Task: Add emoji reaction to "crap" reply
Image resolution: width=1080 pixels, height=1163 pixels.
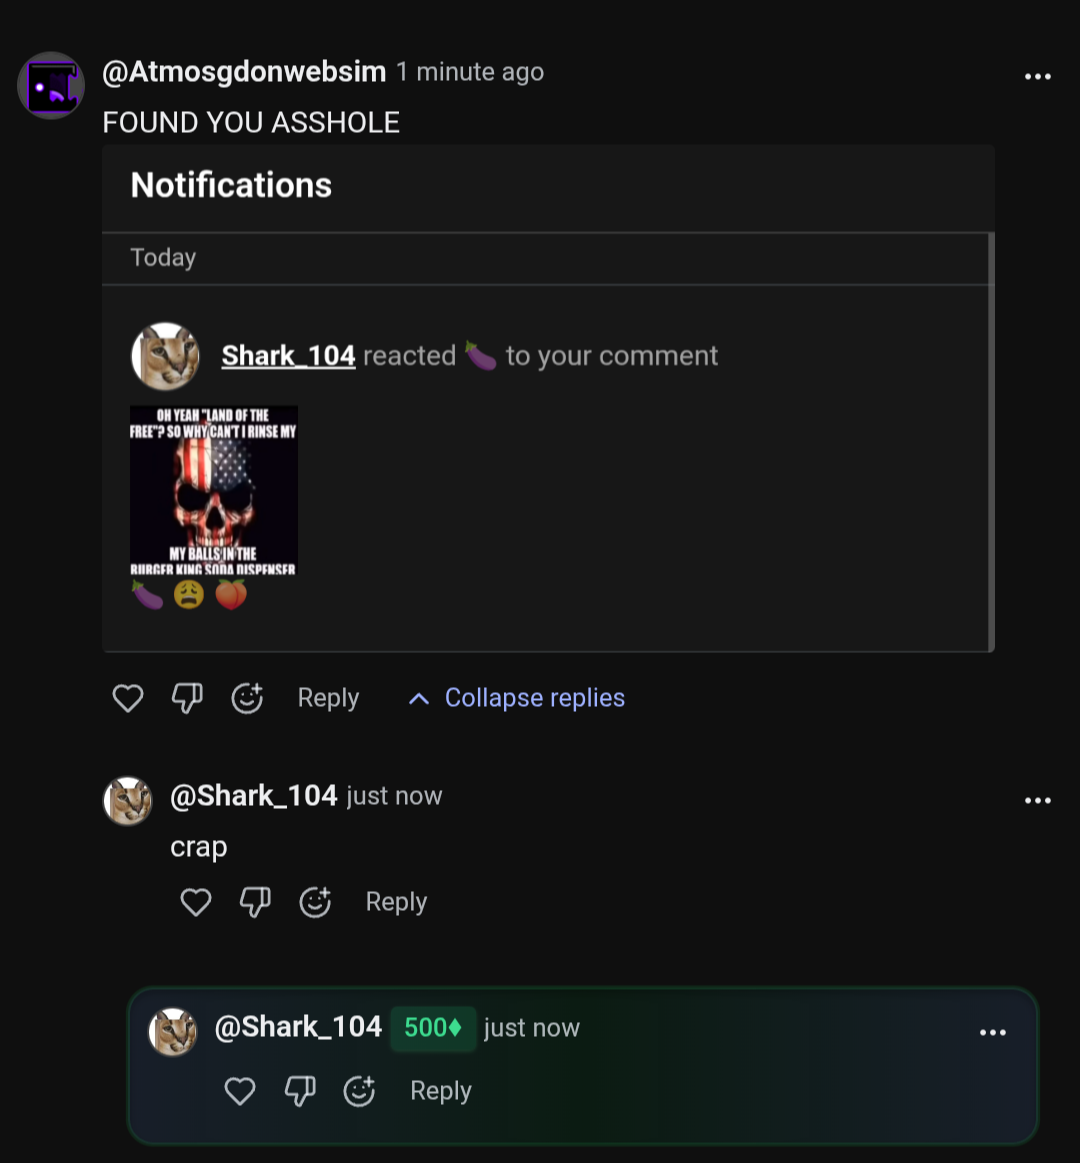Action: coord(315,902)
